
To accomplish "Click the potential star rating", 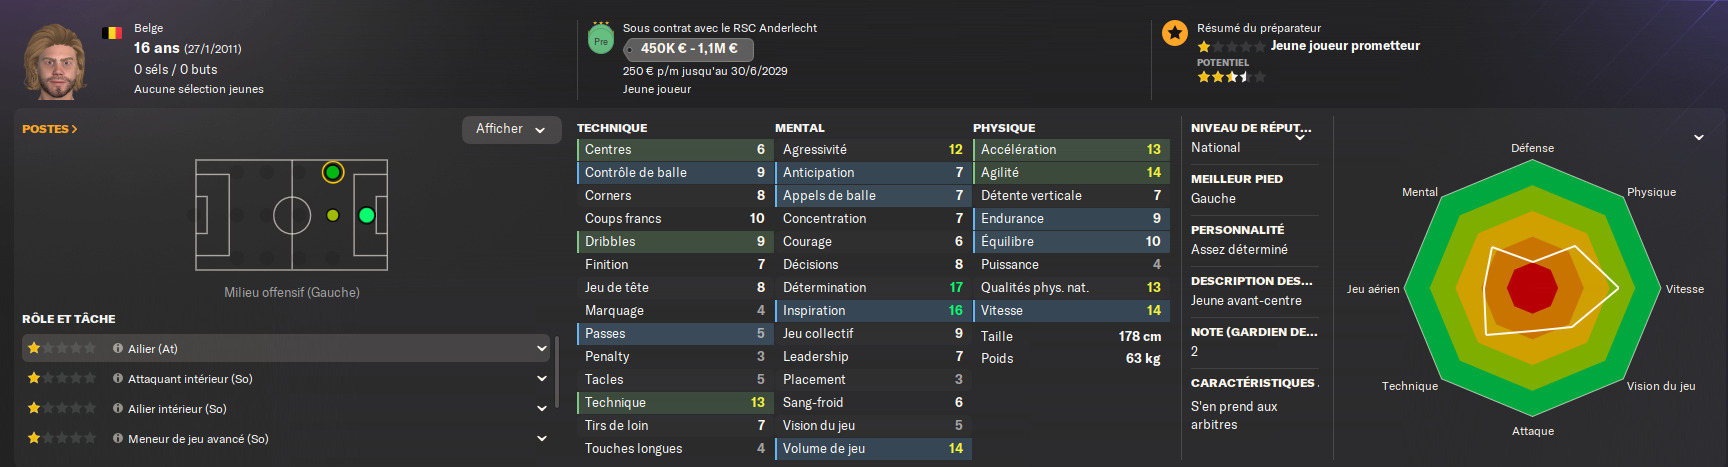I will (1231, 77).
